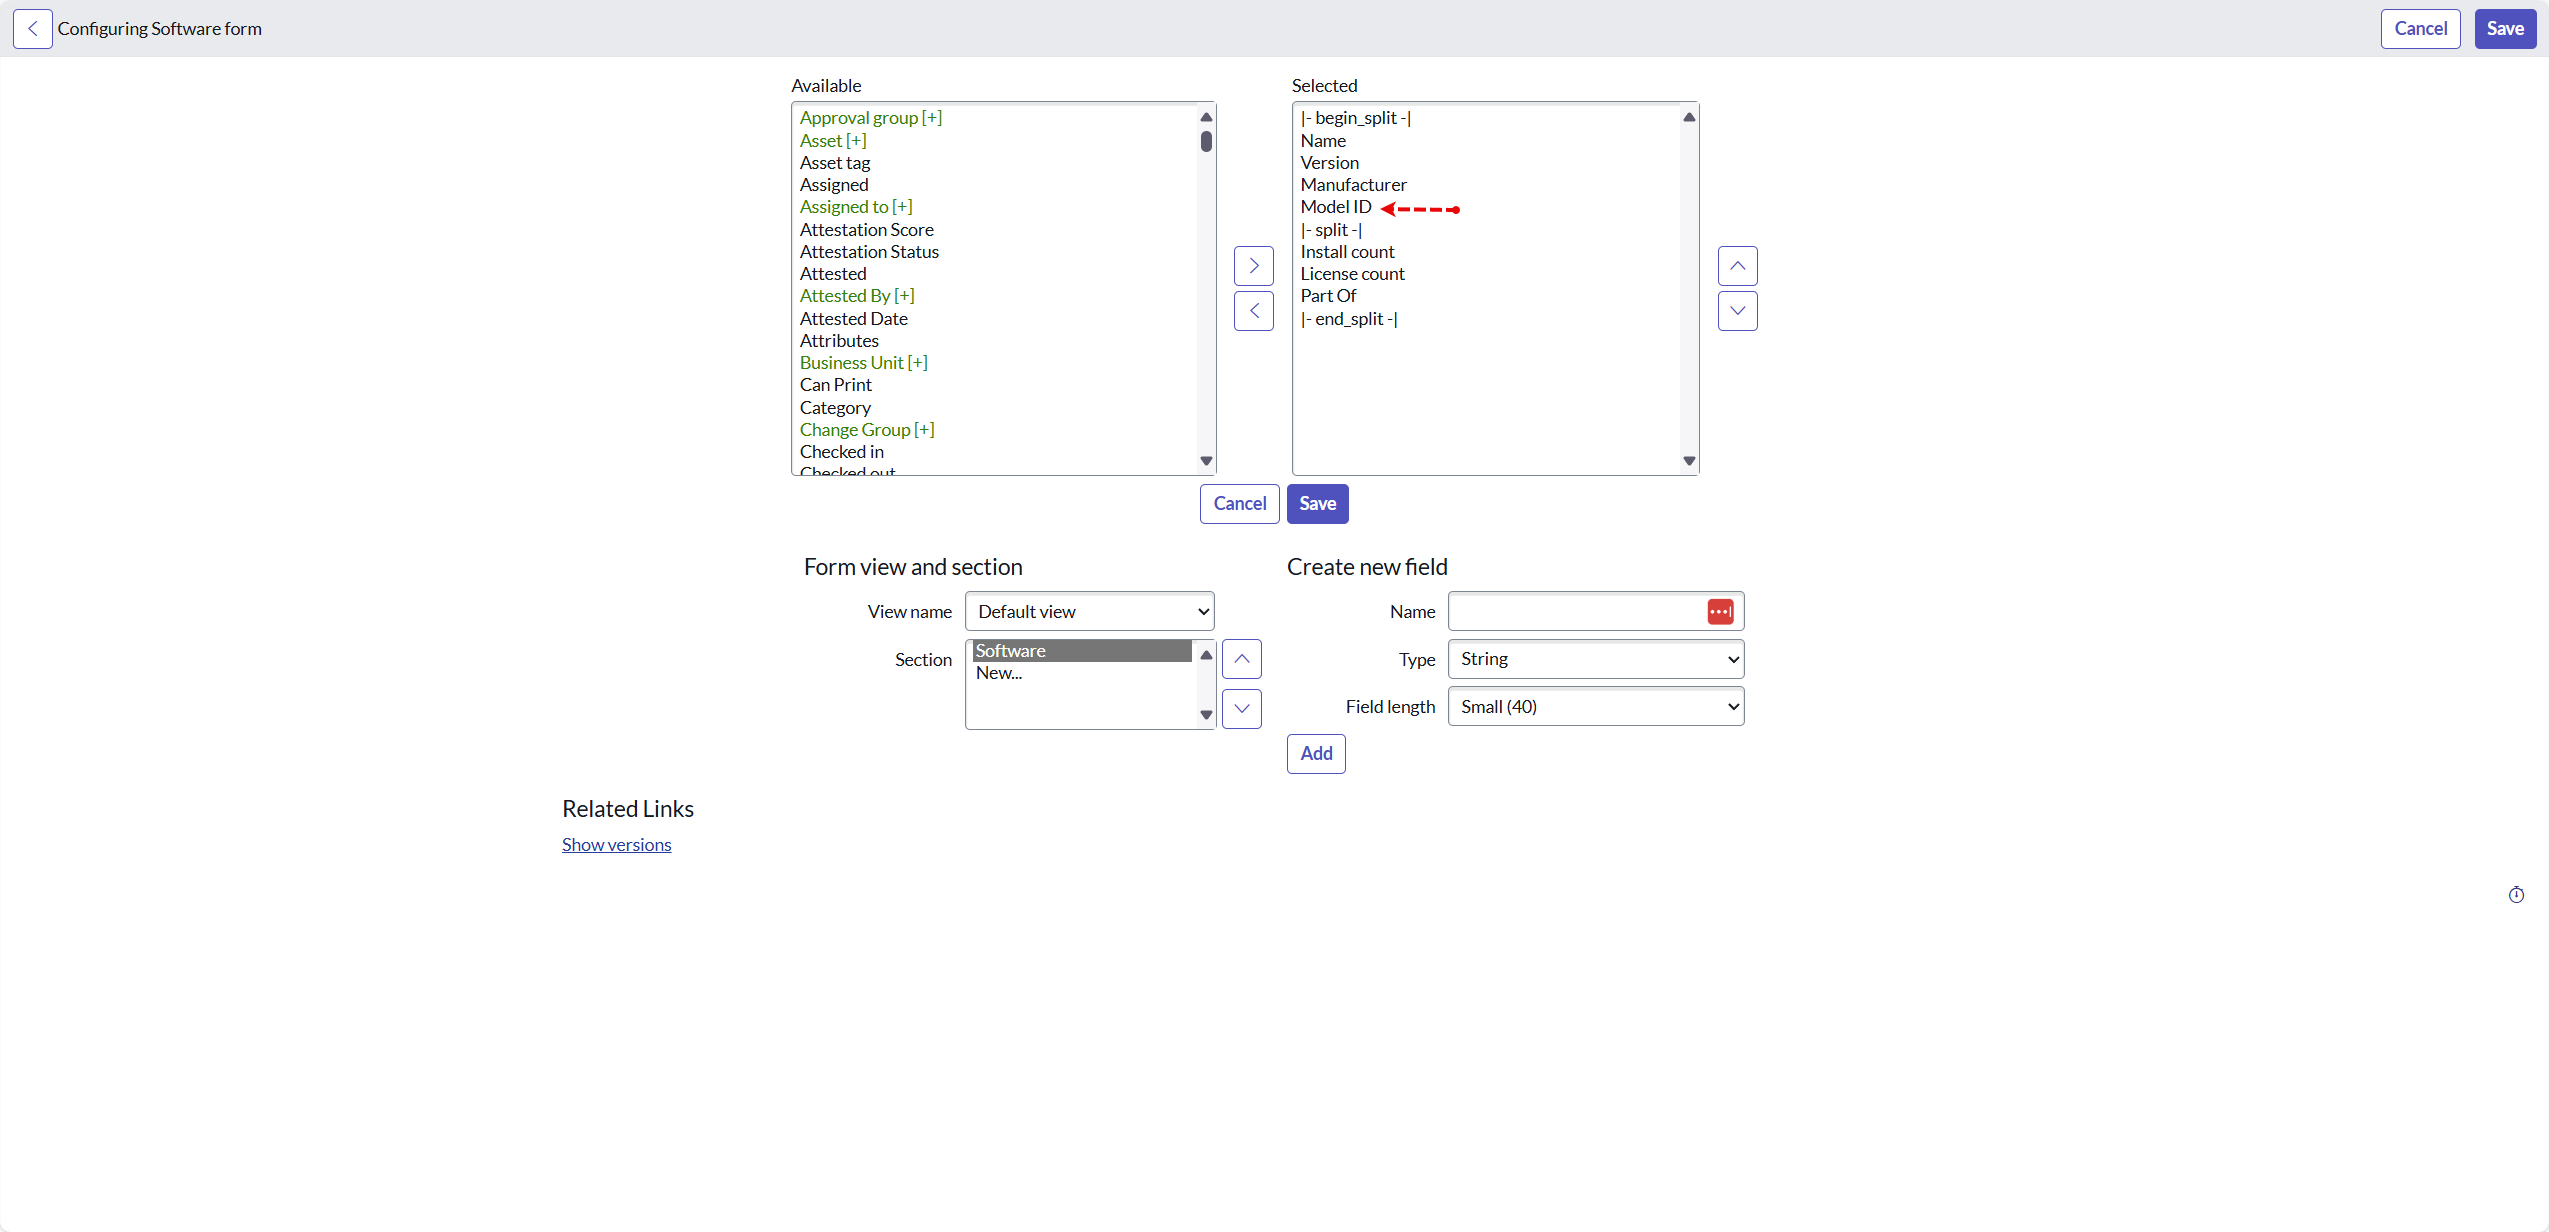Move Section up arrow button

click(1241, 659)
